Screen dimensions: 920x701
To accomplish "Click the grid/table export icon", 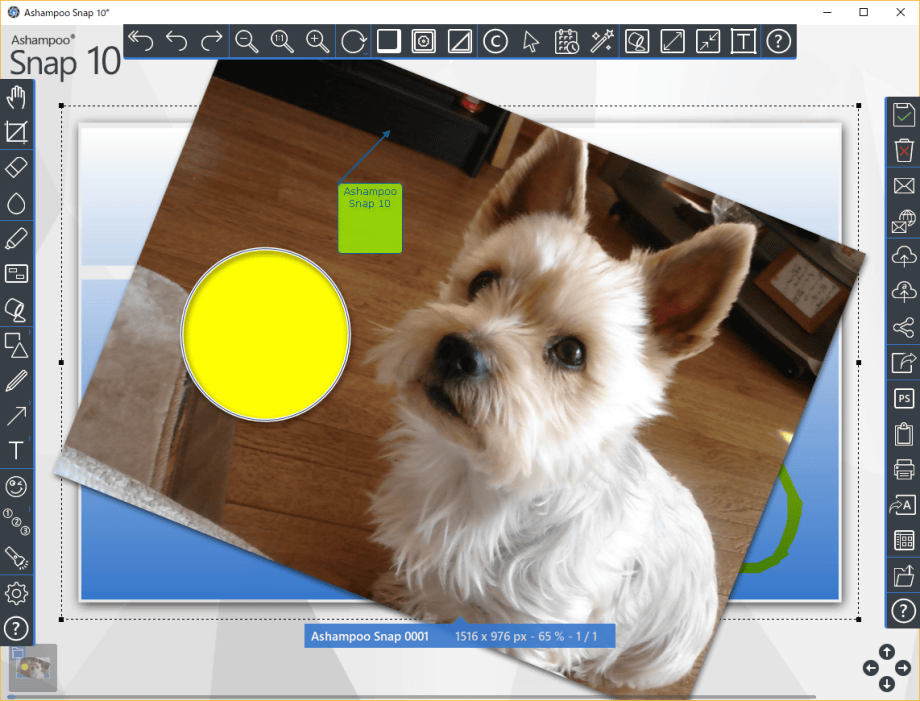I will tap(904, 540).
